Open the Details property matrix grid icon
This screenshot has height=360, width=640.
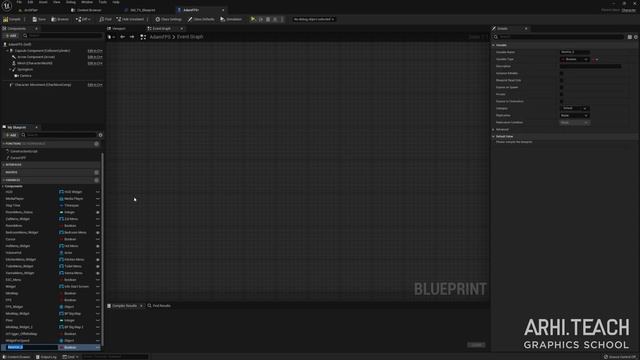[x=630, y=37]
